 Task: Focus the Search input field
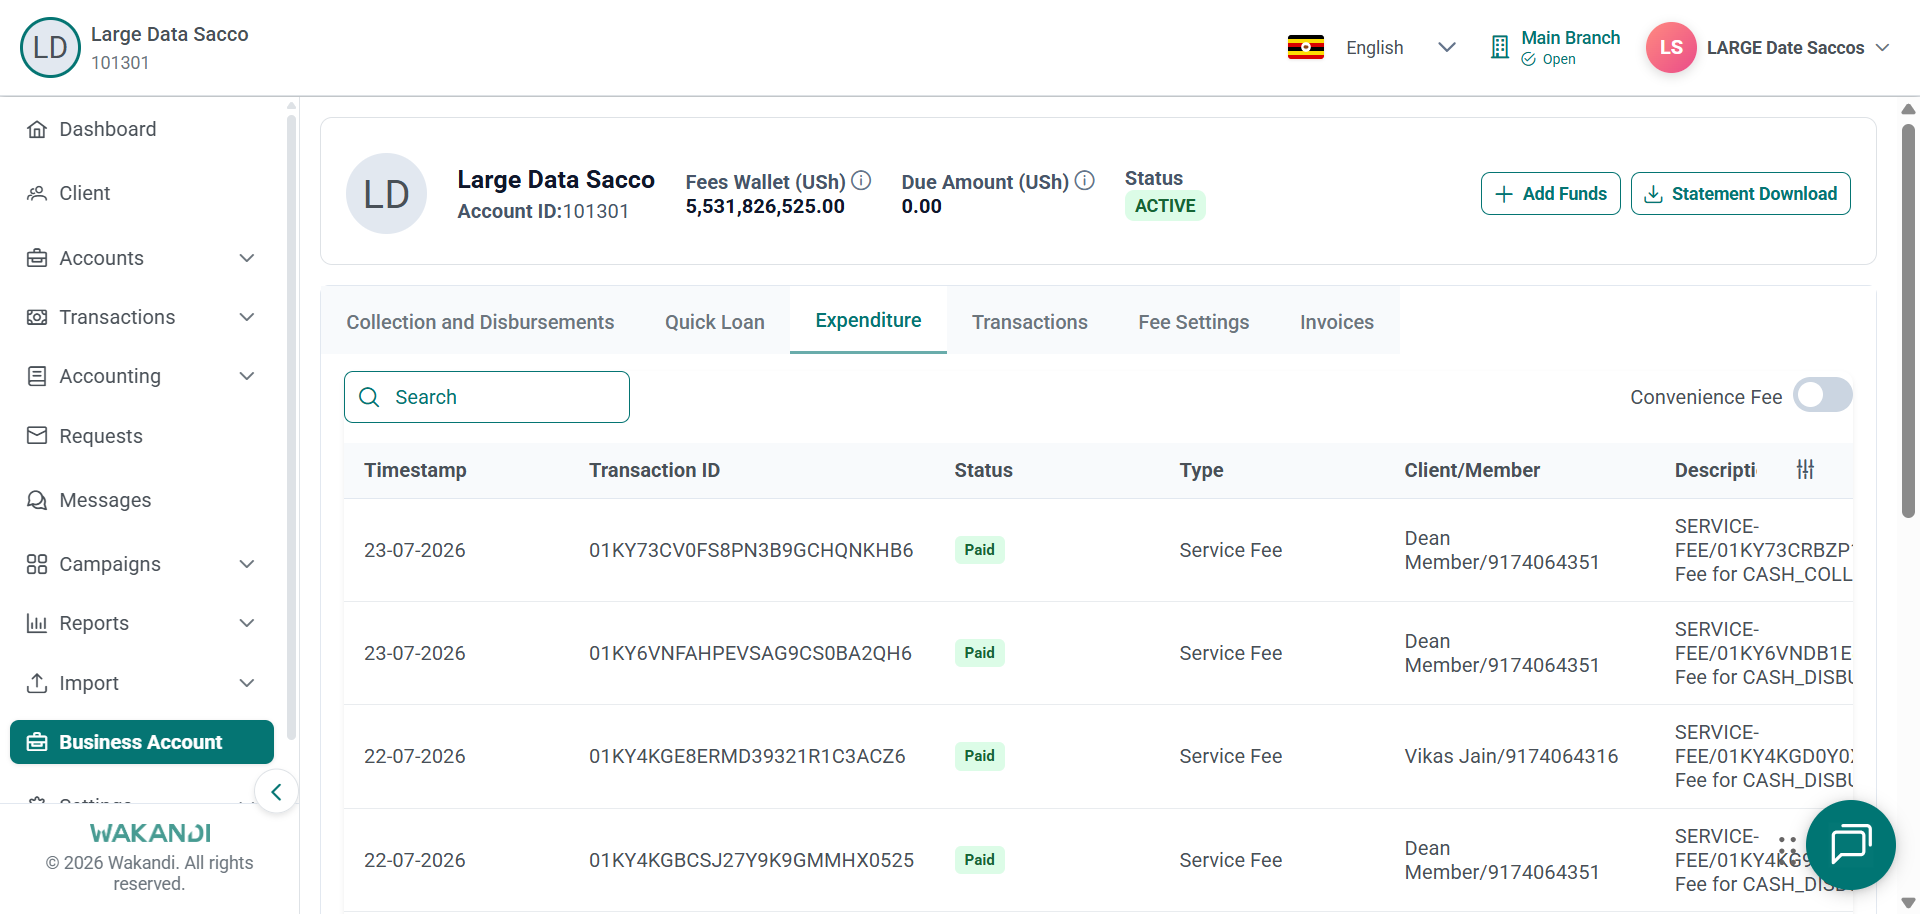coord(487,397)
